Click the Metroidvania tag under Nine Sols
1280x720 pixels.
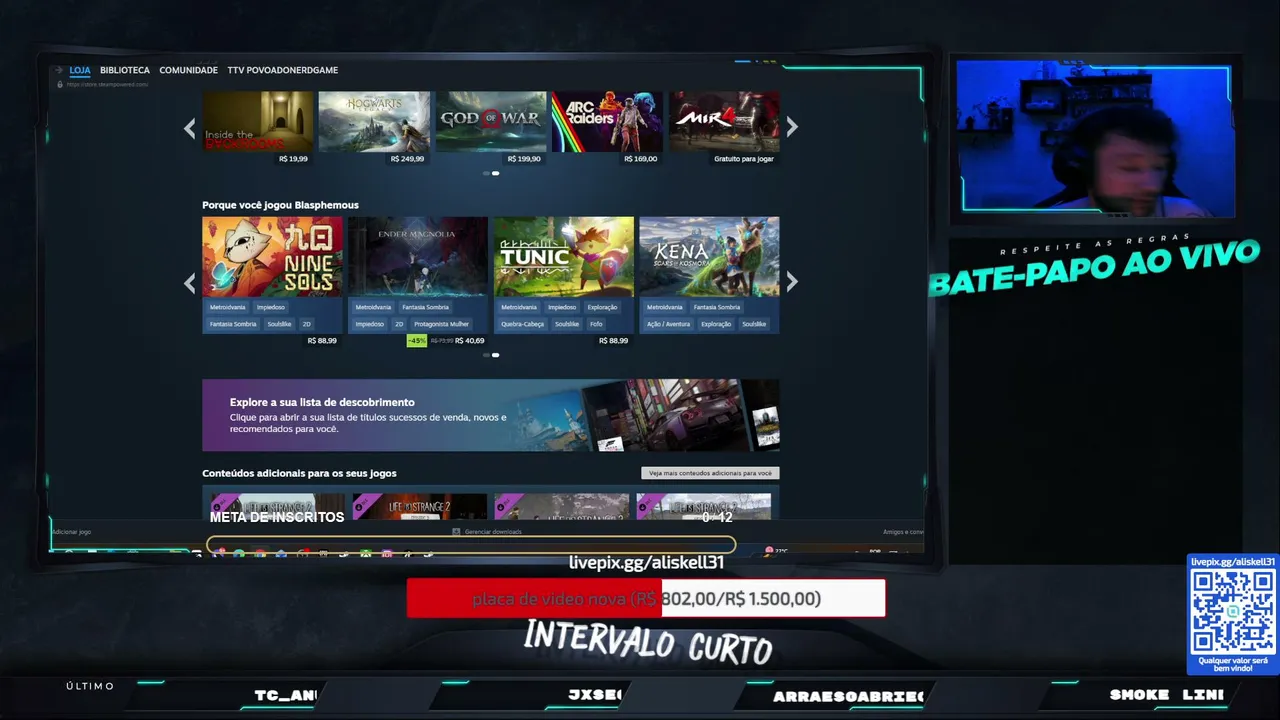tap(227, 307)
